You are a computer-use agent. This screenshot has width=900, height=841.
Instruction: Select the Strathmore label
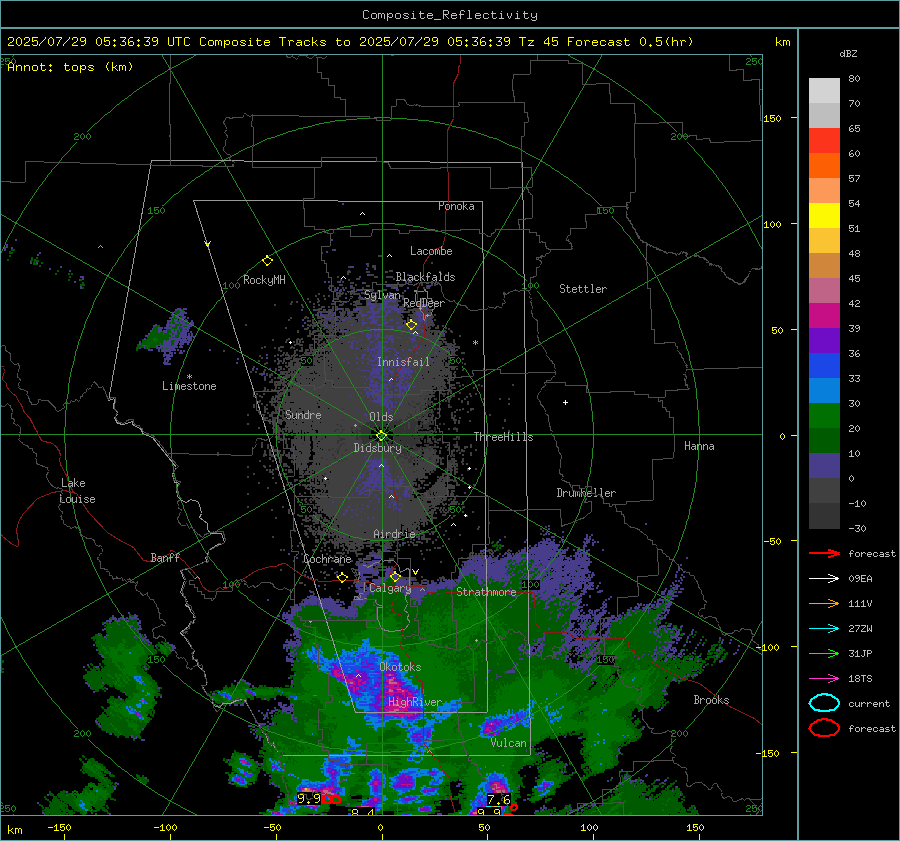(x=486, y=592)
